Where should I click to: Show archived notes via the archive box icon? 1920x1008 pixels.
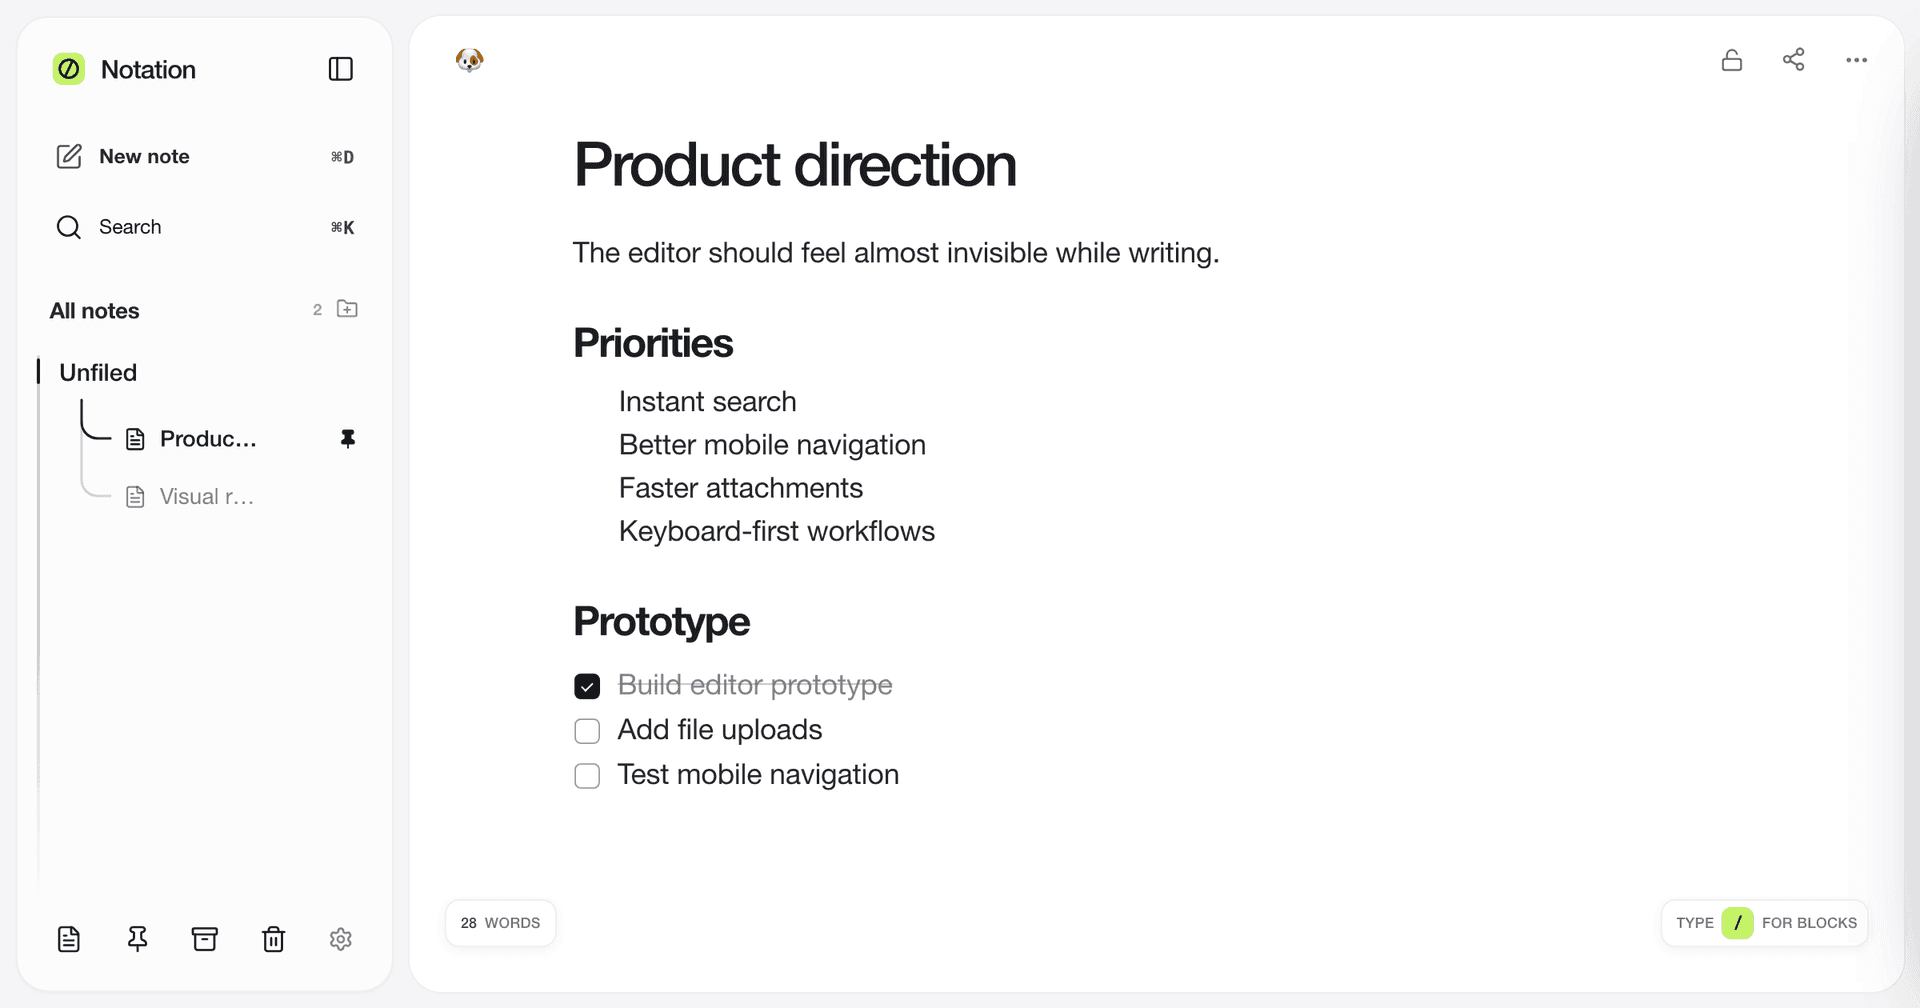click(205, 939)
